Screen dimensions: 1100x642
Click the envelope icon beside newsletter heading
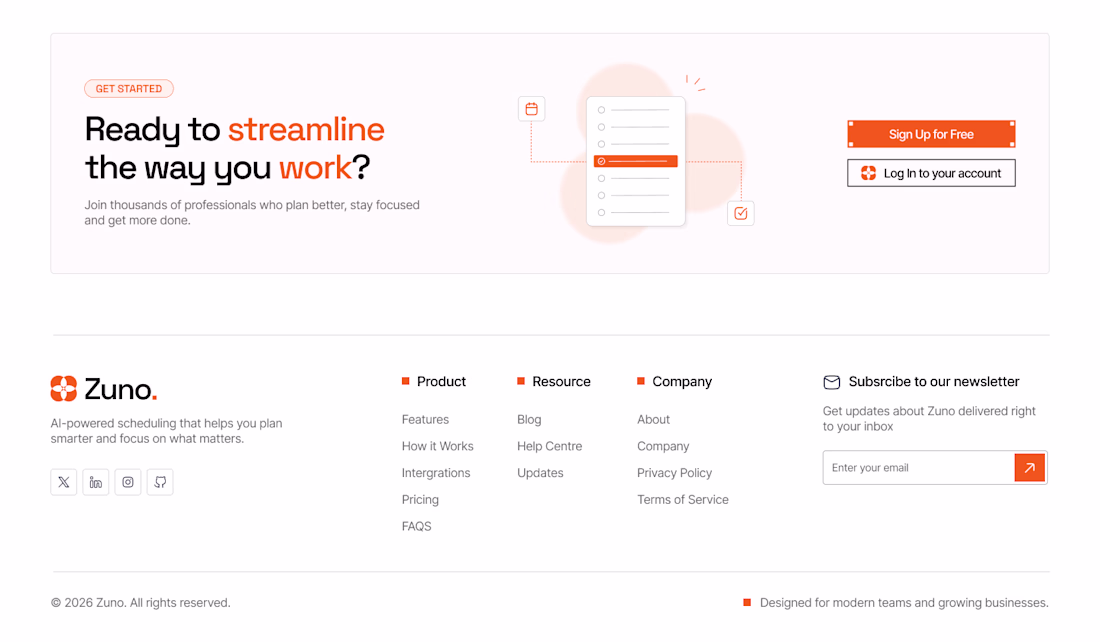[x=831, y=382]
